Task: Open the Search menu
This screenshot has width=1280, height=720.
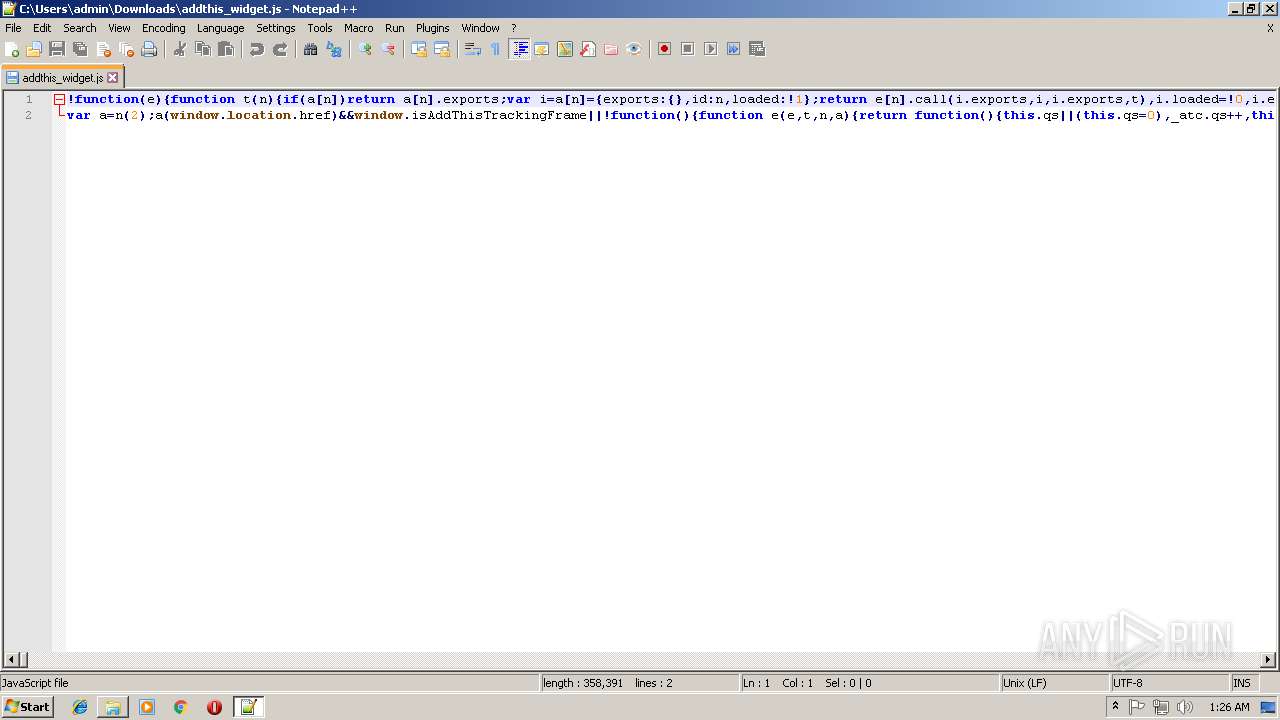Action: (80, 28)
